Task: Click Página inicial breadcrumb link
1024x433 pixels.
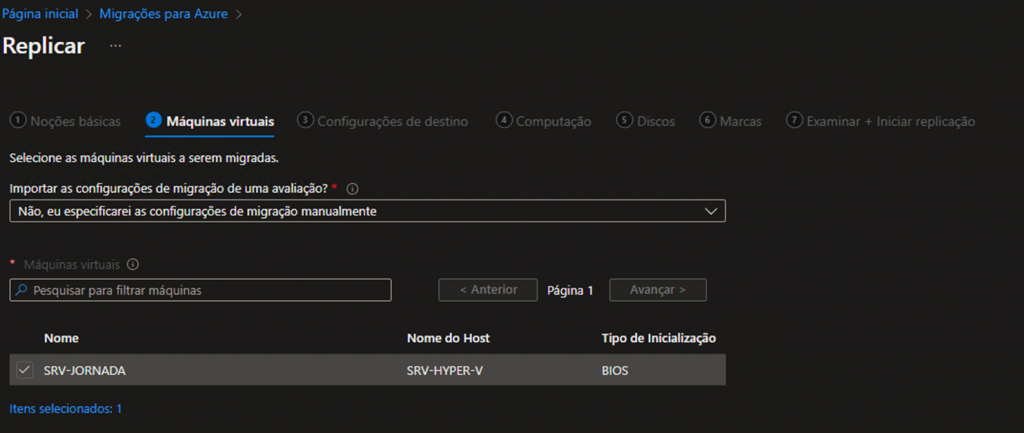Action: click(x=43, y=14)
